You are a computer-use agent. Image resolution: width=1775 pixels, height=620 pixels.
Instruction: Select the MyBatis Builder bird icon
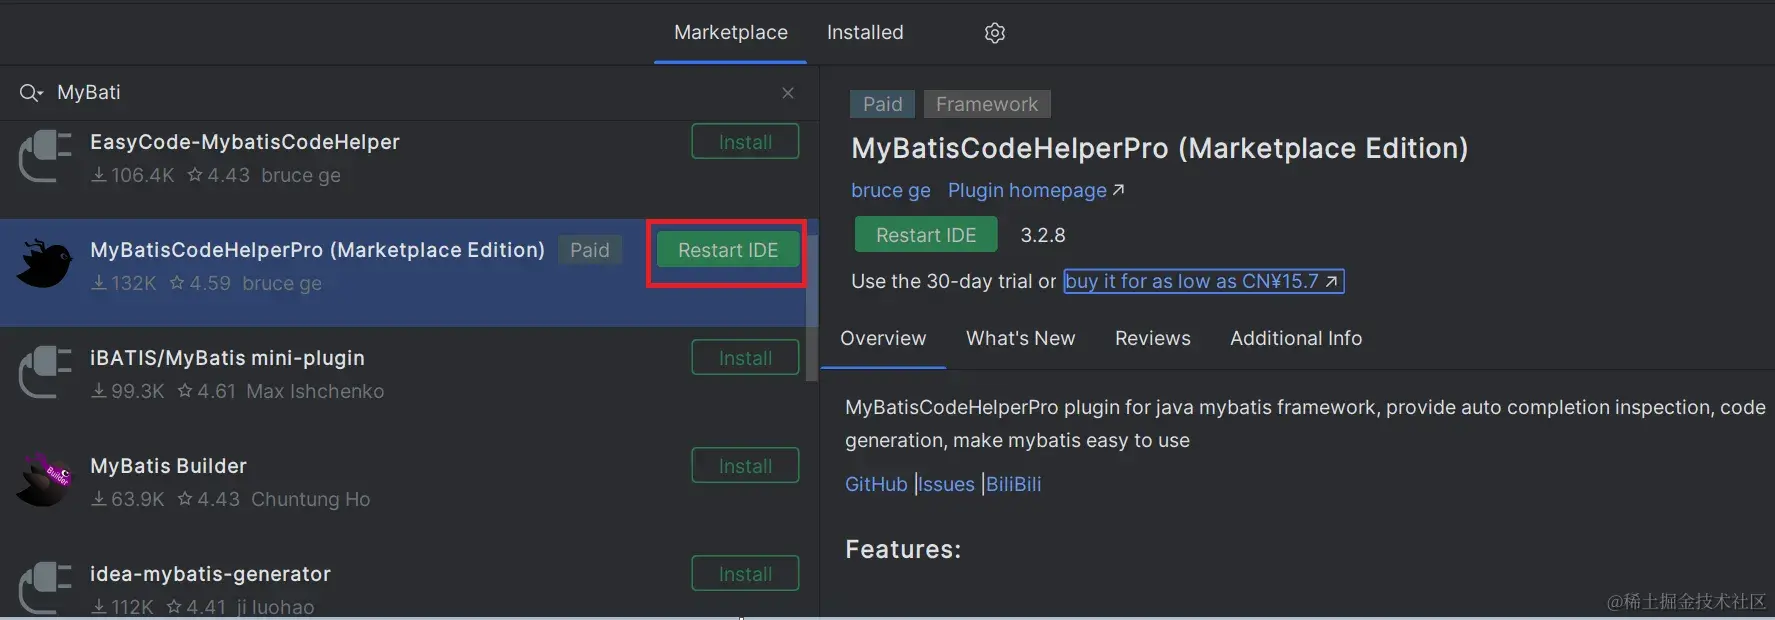tap(45, 481)
